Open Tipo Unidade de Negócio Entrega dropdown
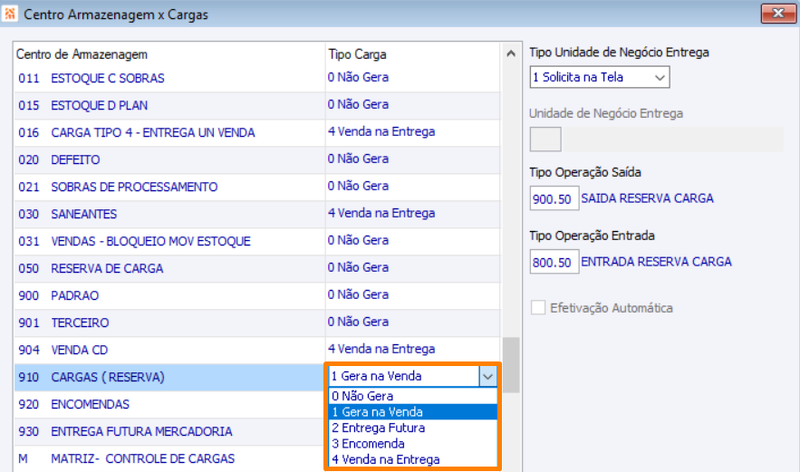The width and height of the screenshot is (800, 472). pyautogui.click(x=599, y=77)
